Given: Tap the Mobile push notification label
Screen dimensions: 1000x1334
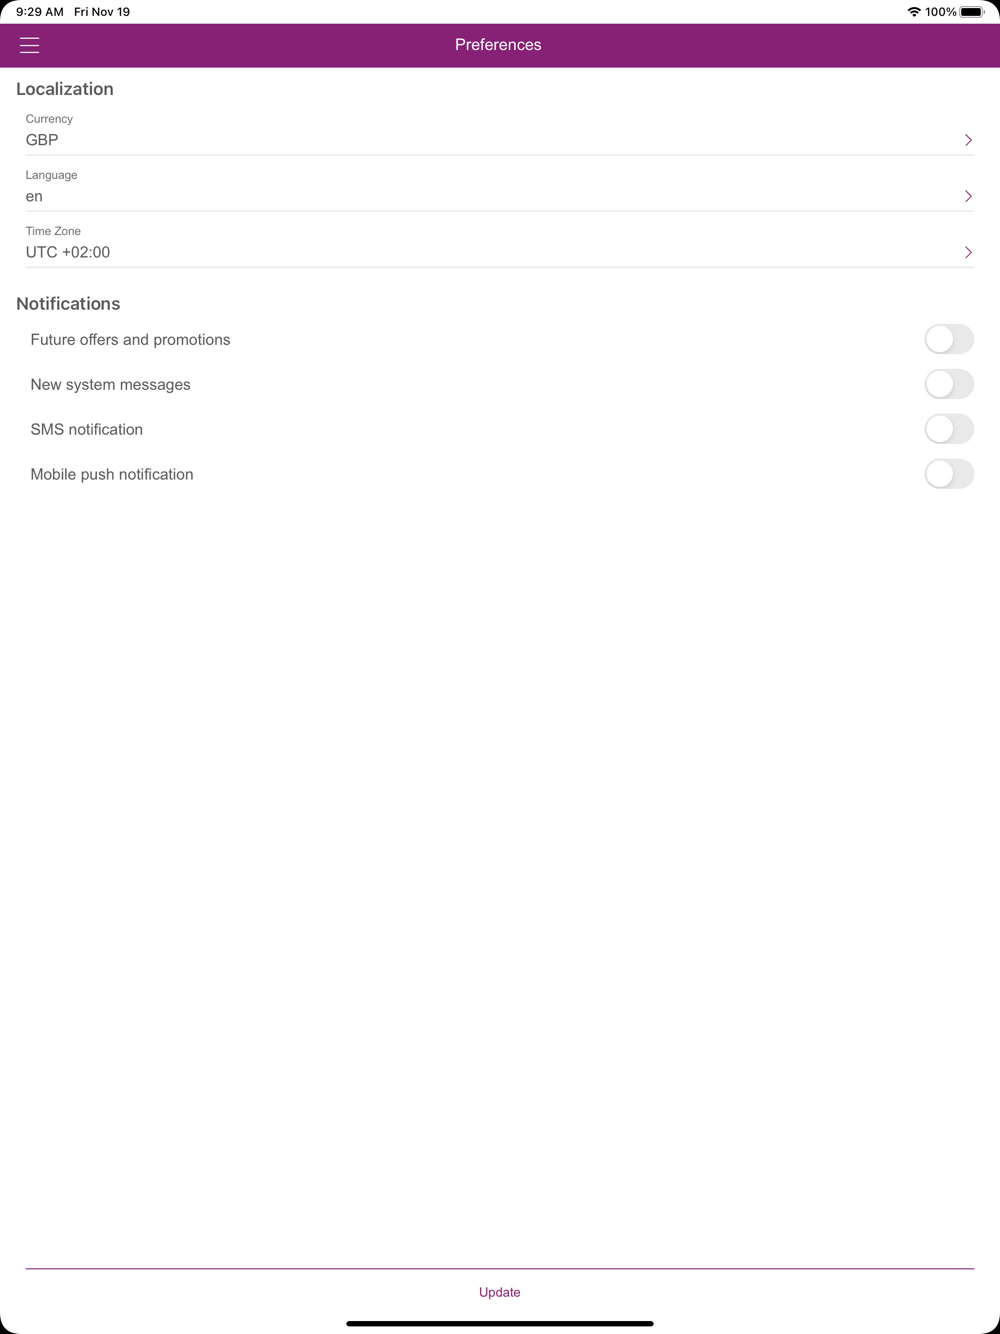Looking at the screenshot, I should (x=112, y=475).
